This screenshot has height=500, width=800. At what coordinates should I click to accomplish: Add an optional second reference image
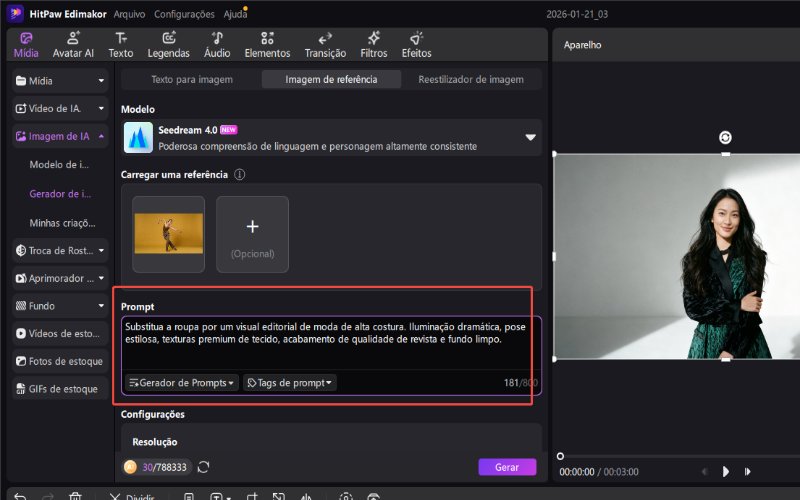(253, 234)
